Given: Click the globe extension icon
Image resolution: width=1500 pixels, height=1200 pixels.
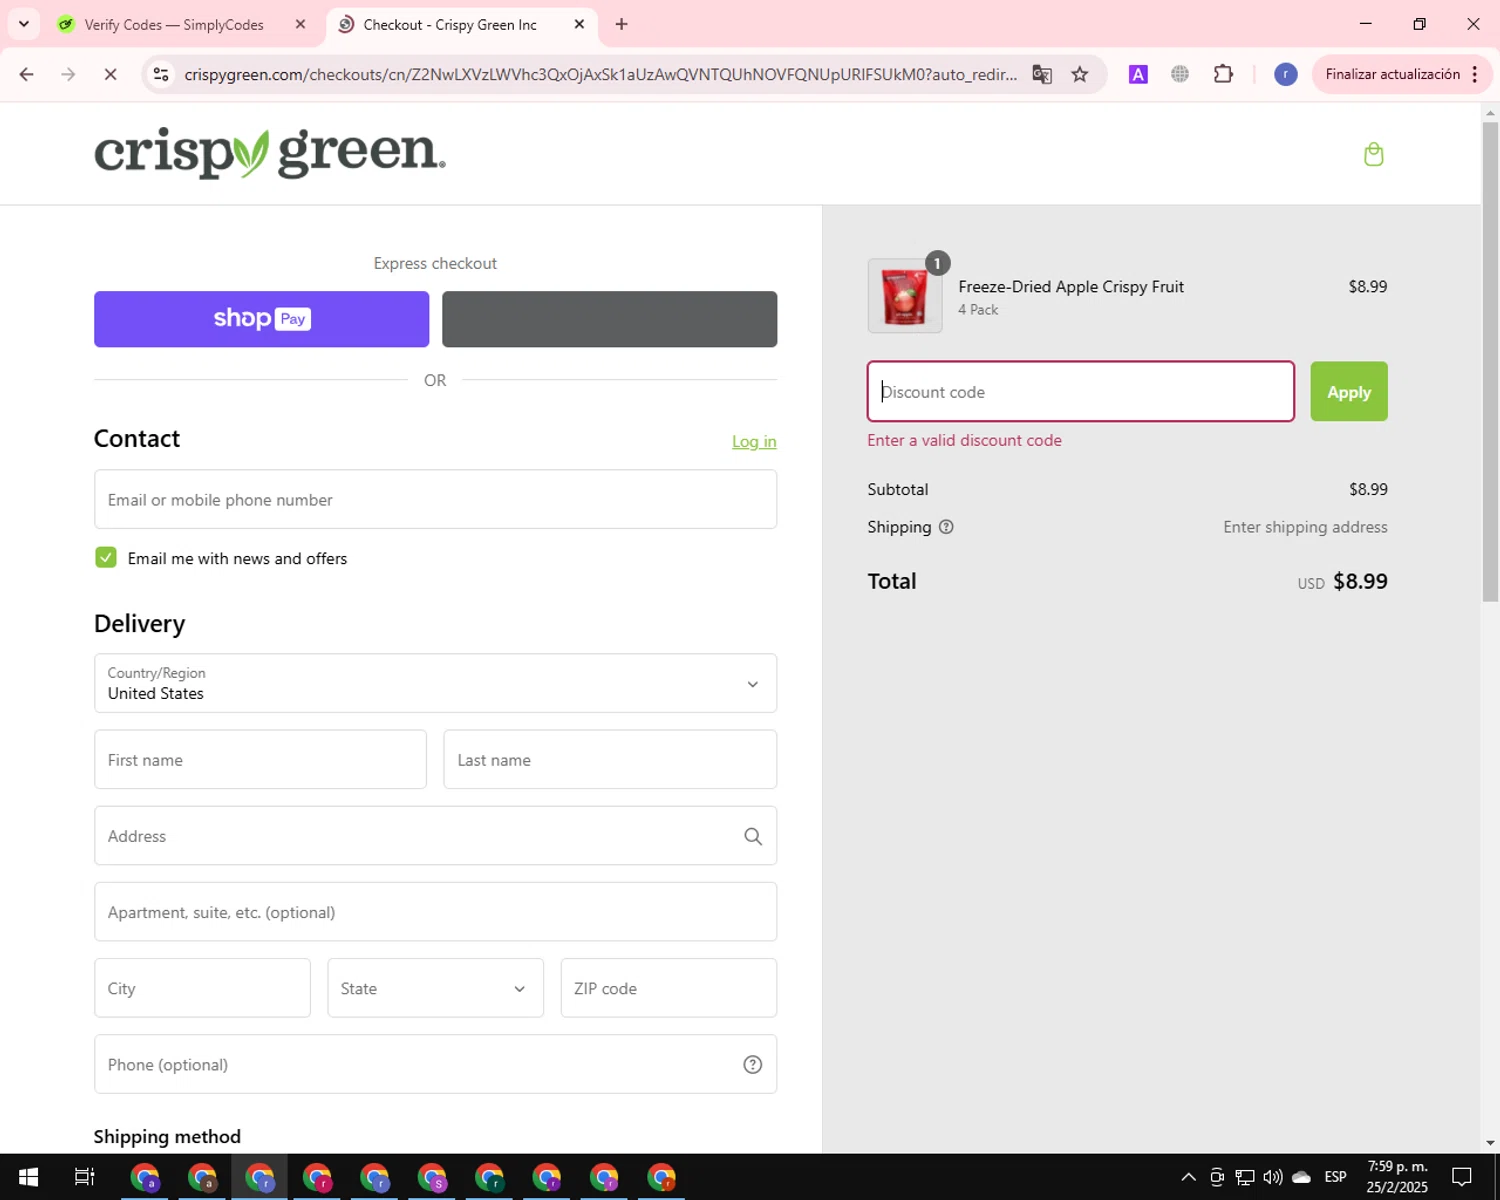Looking at the screenshot, I should (1180, 74).
